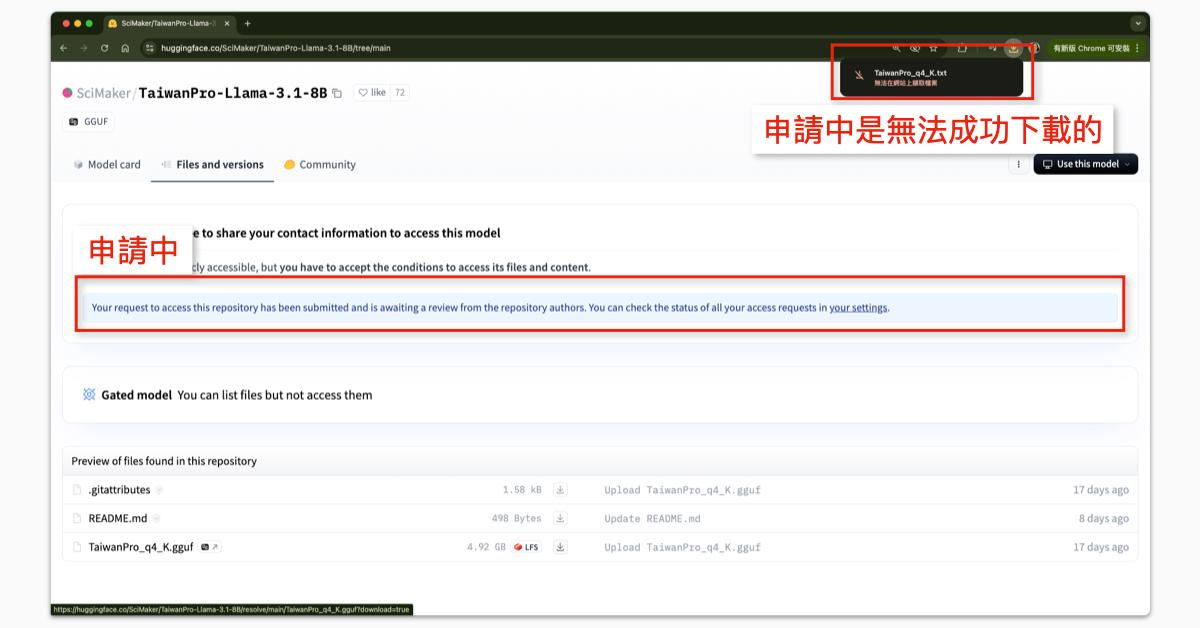Open the Chrome downloads icon in toolbar
This screenshot has height=628, width=1200.
point(1013,47)
